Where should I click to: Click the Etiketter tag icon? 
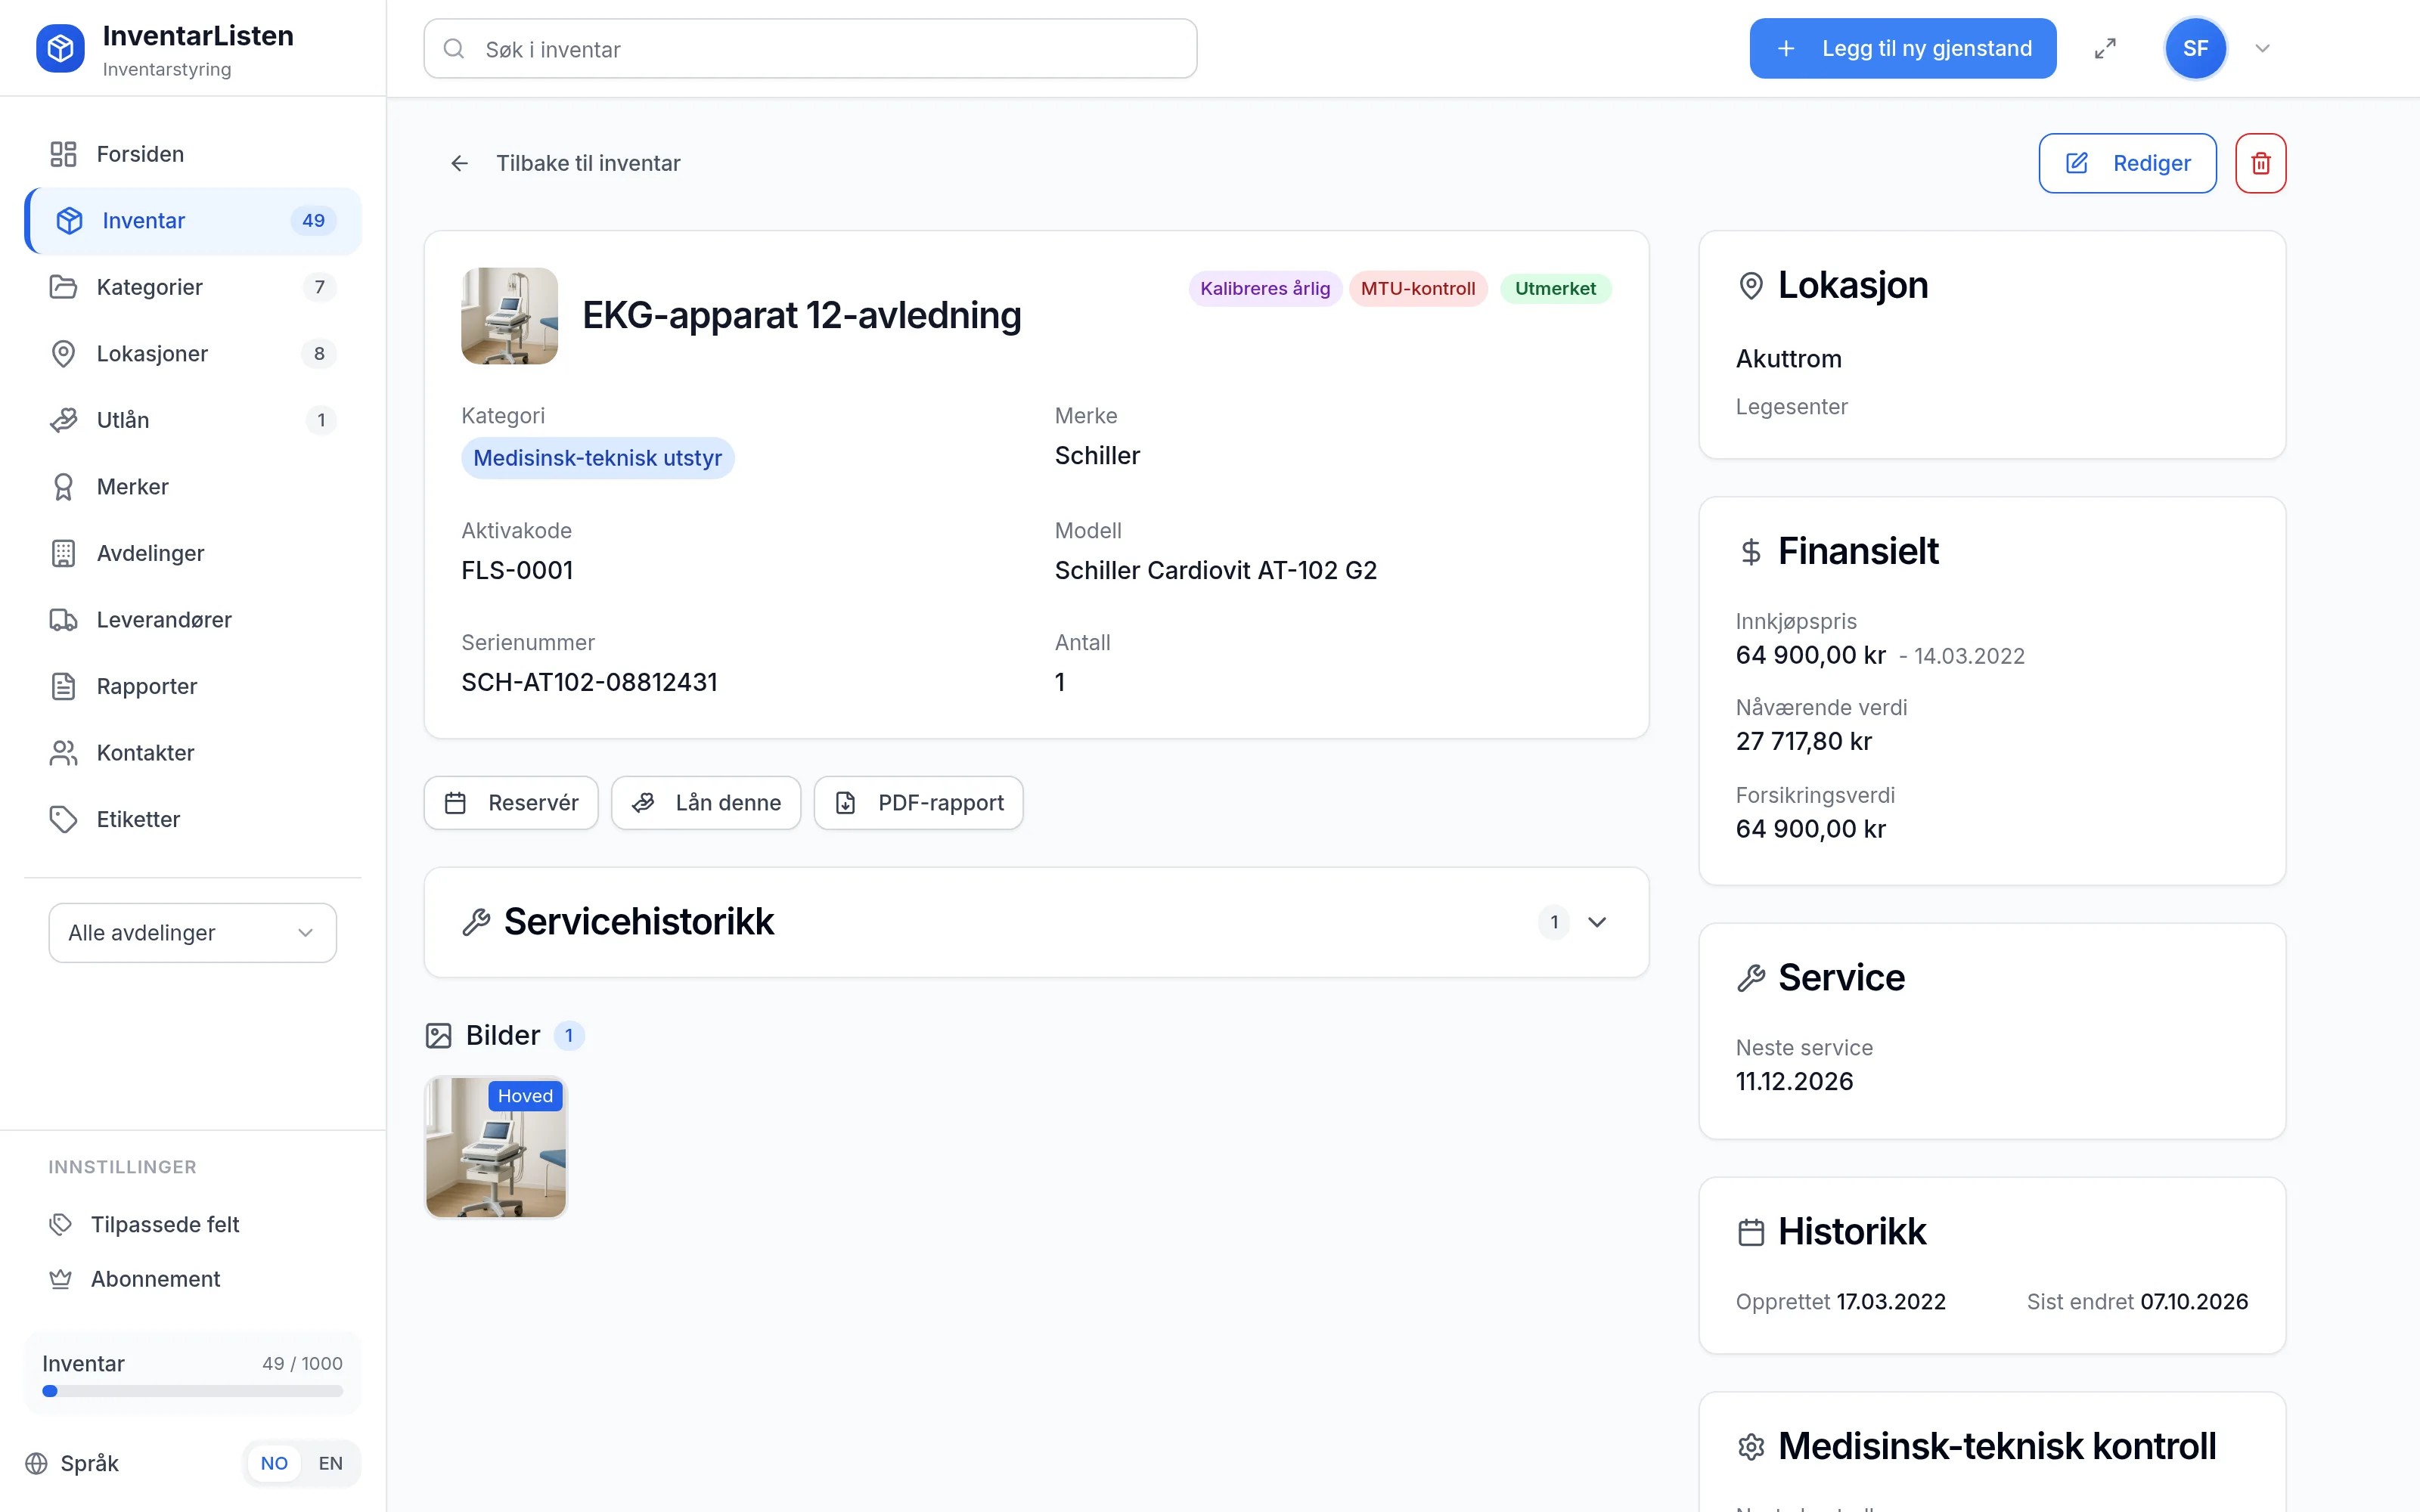tap(63, 819)
